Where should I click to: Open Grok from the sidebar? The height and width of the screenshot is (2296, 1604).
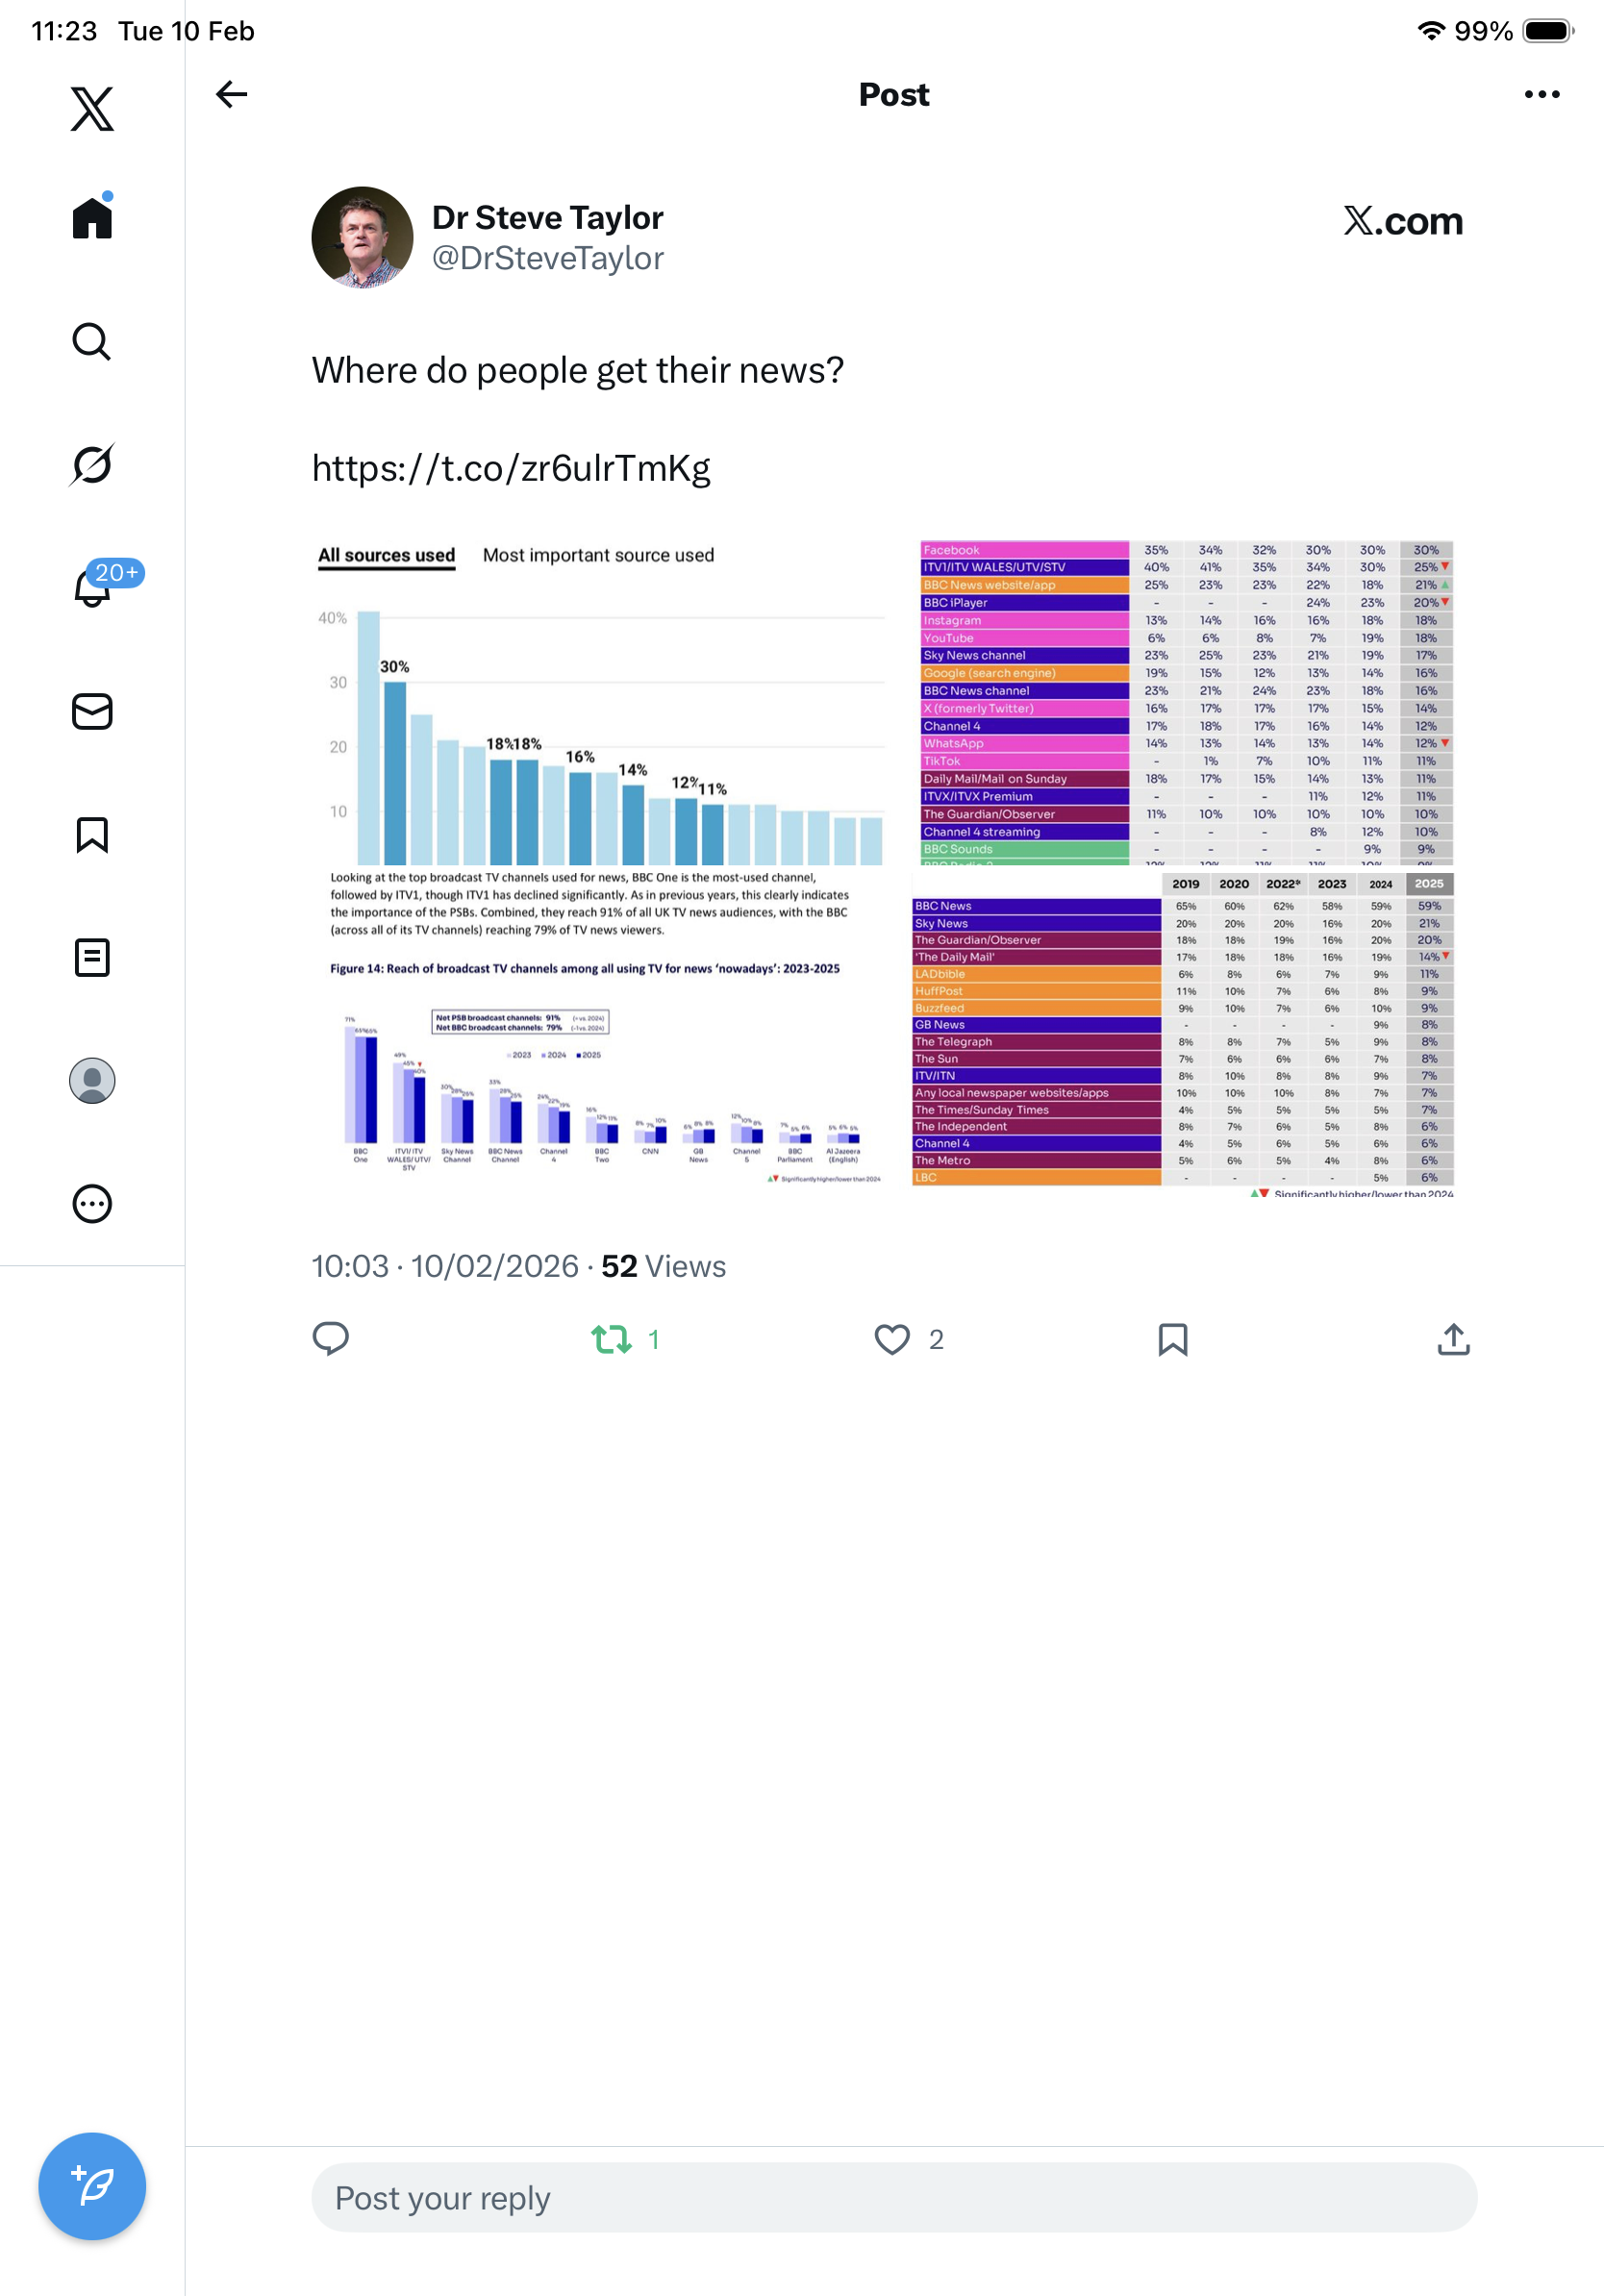92,464
